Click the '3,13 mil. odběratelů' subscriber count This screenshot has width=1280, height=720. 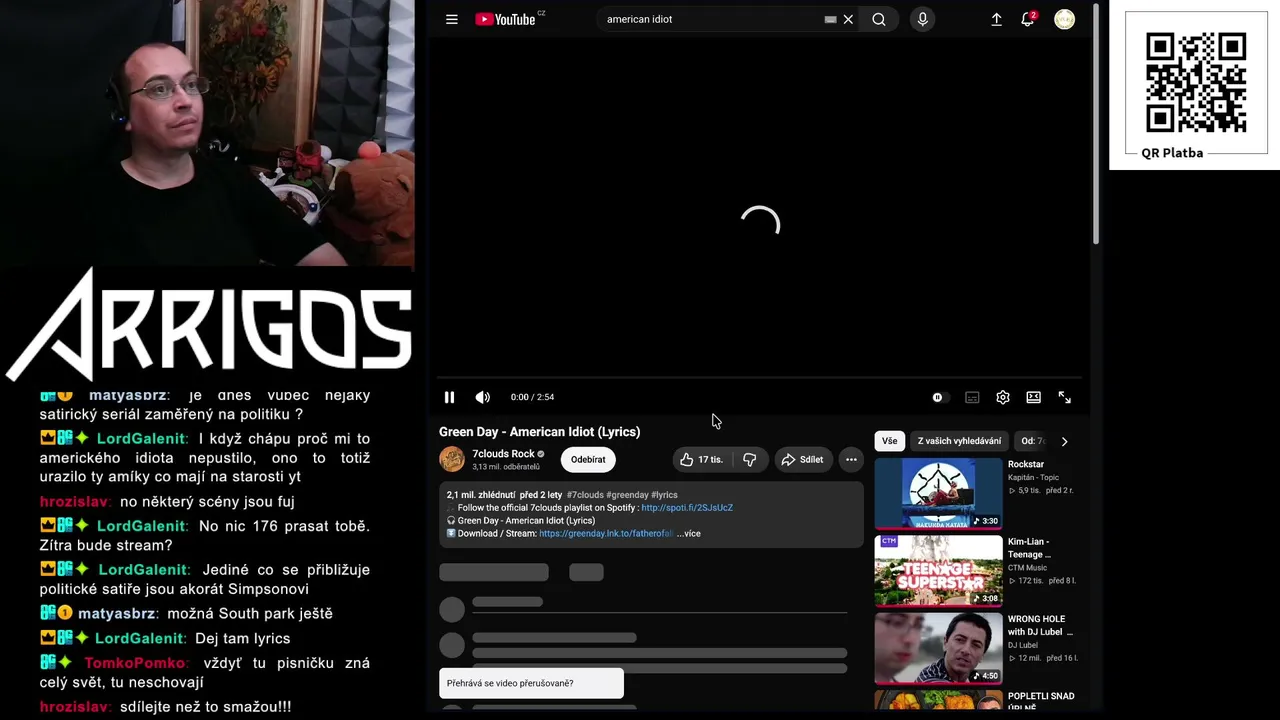tap(506, 467)
